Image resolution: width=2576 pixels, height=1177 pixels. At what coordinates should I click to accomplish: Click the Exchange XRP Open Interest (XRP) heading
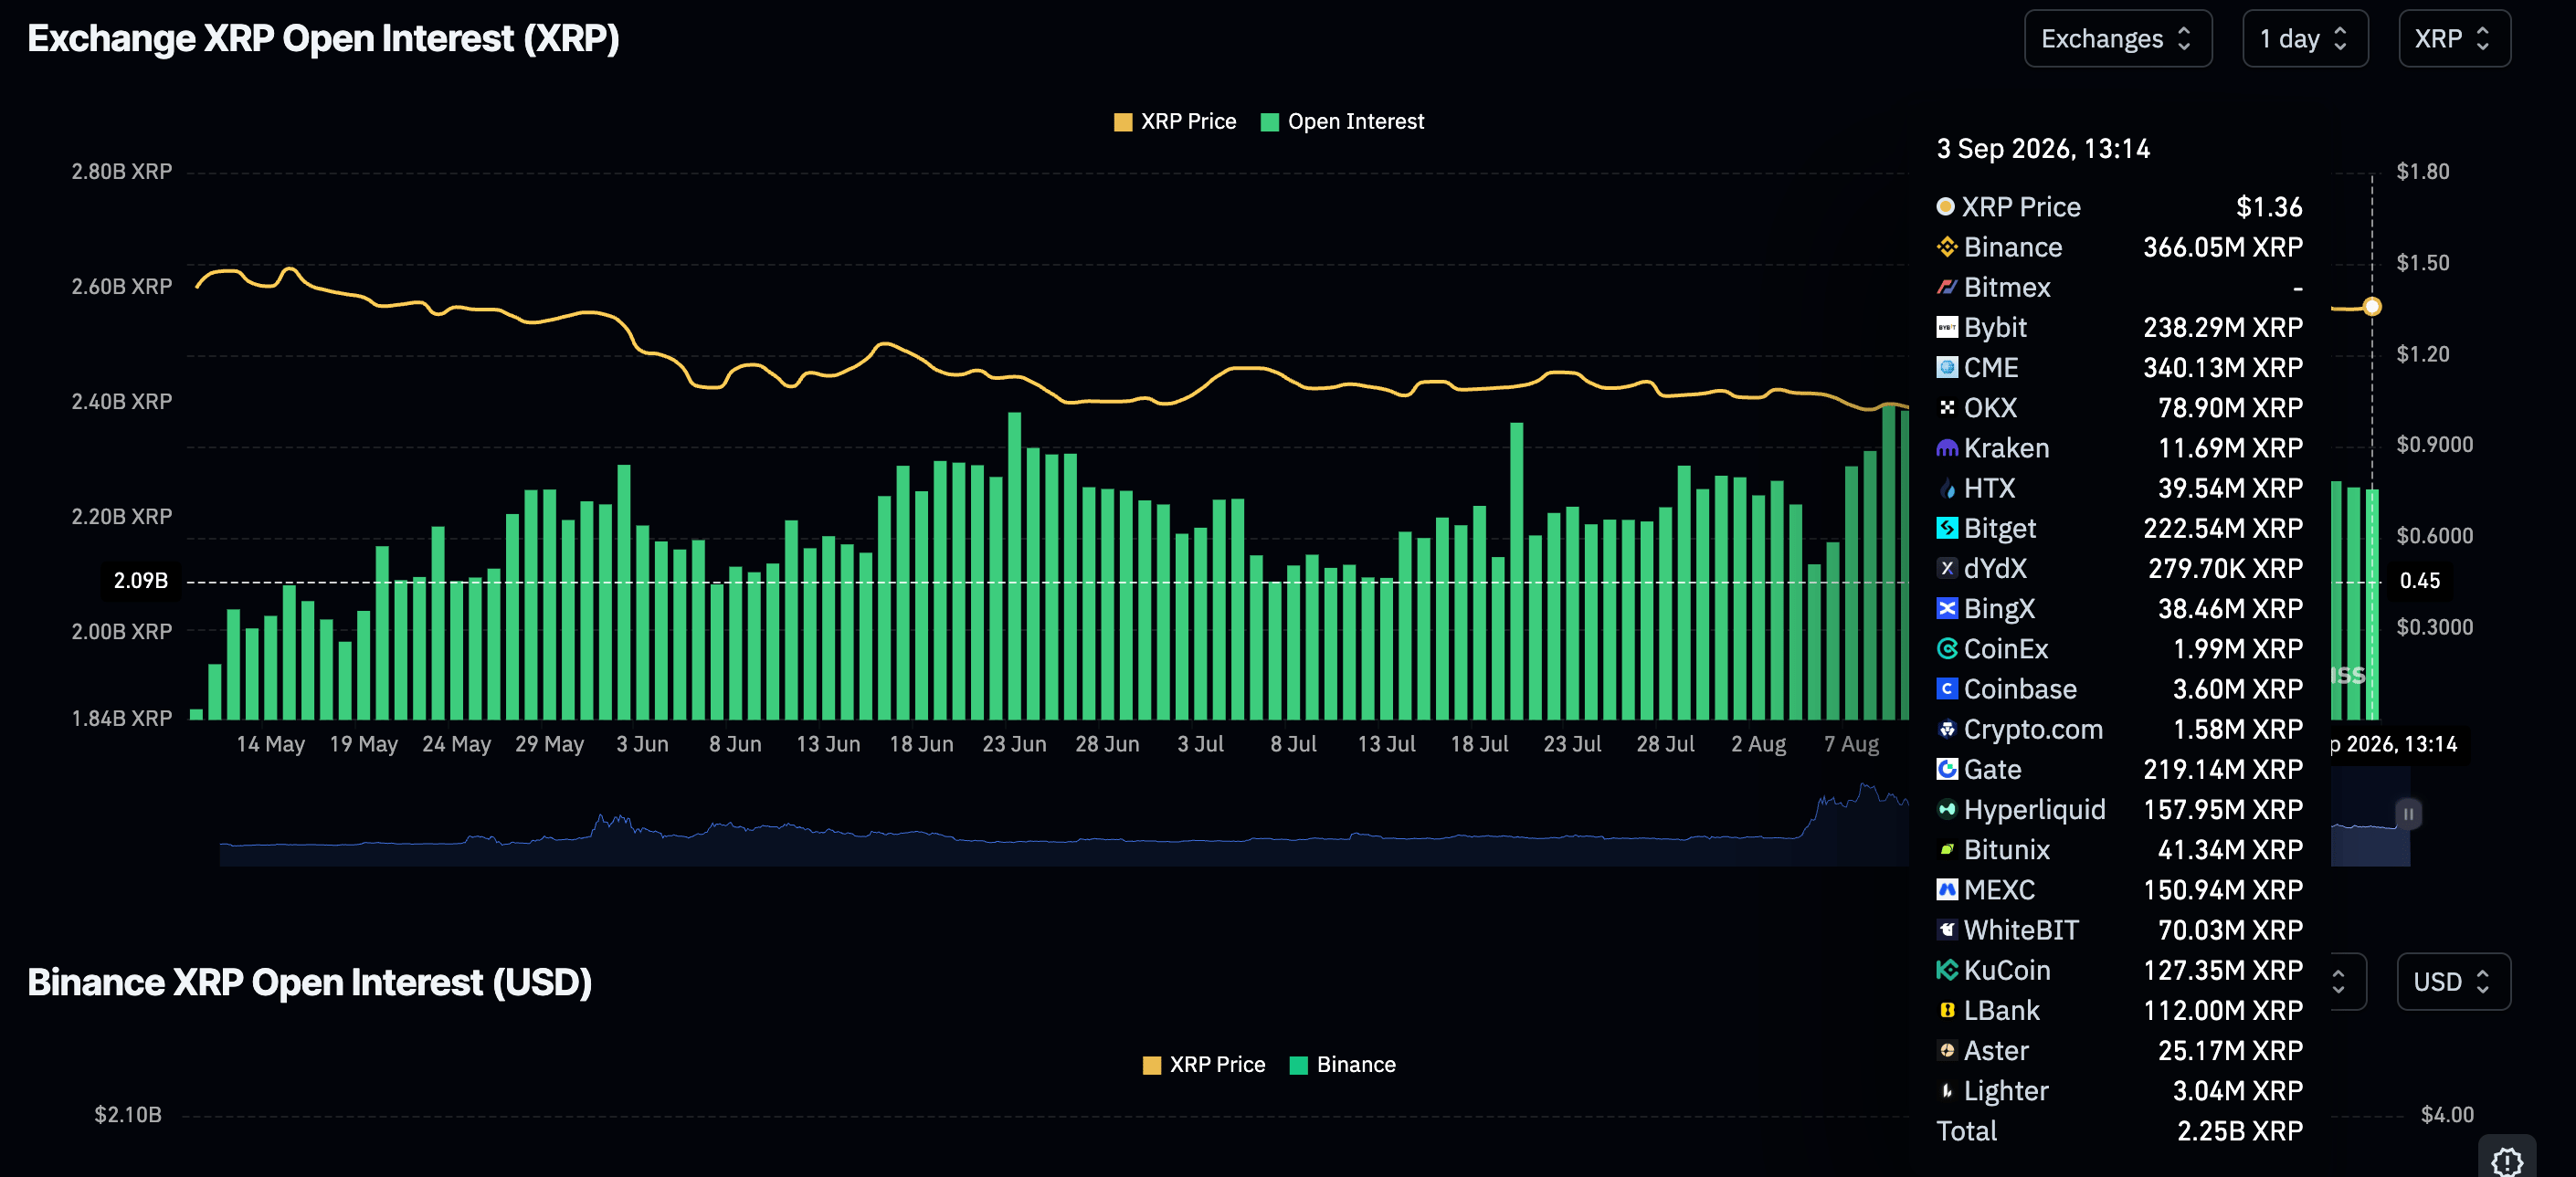click(x=323, y=39)
